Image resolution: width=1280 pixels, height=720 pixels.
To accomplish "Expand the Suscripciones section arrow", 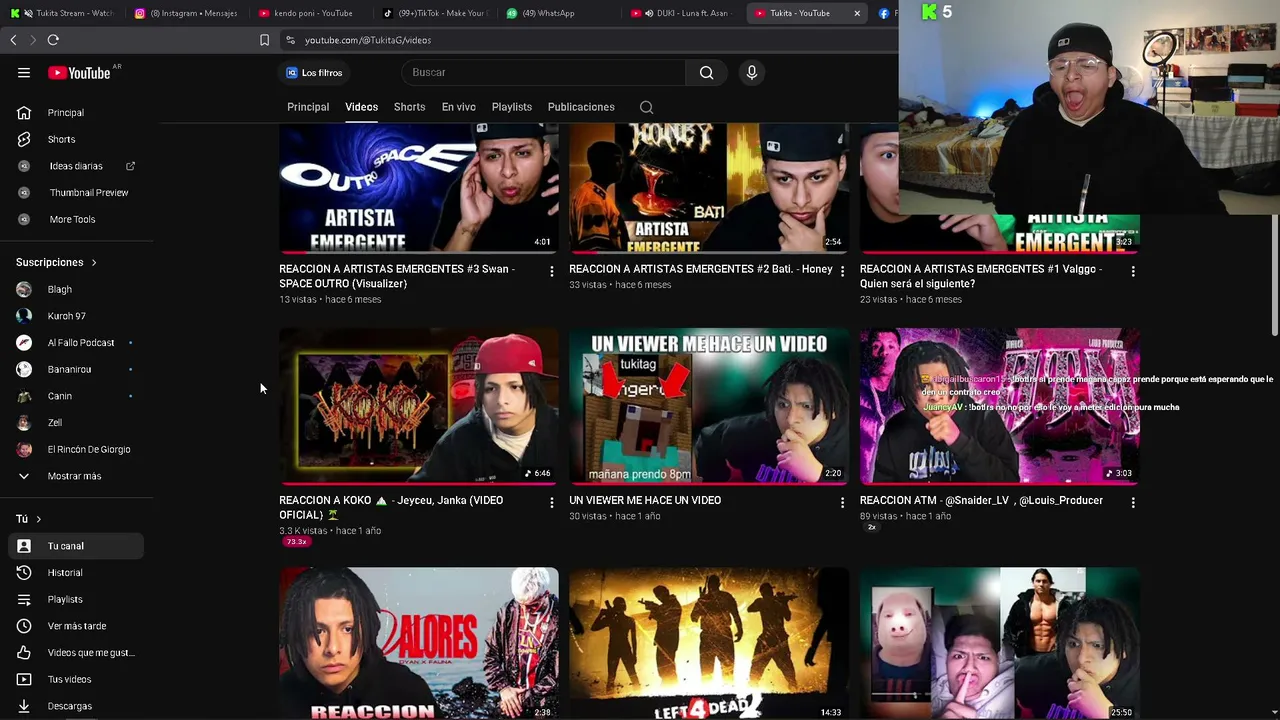I will coord(94,263).
